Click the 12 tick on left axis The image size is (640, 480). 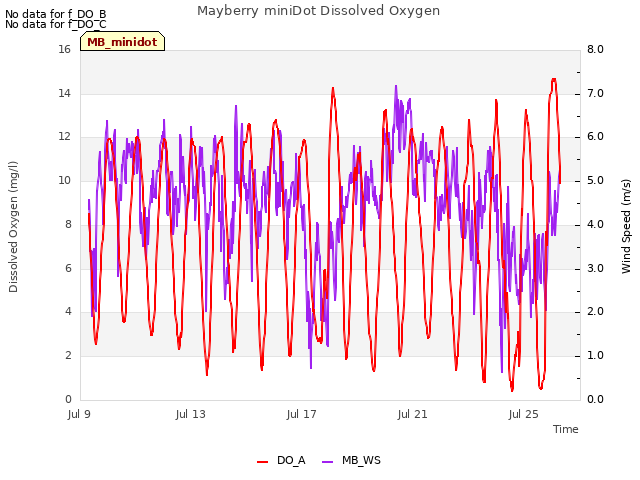(64, 137)
